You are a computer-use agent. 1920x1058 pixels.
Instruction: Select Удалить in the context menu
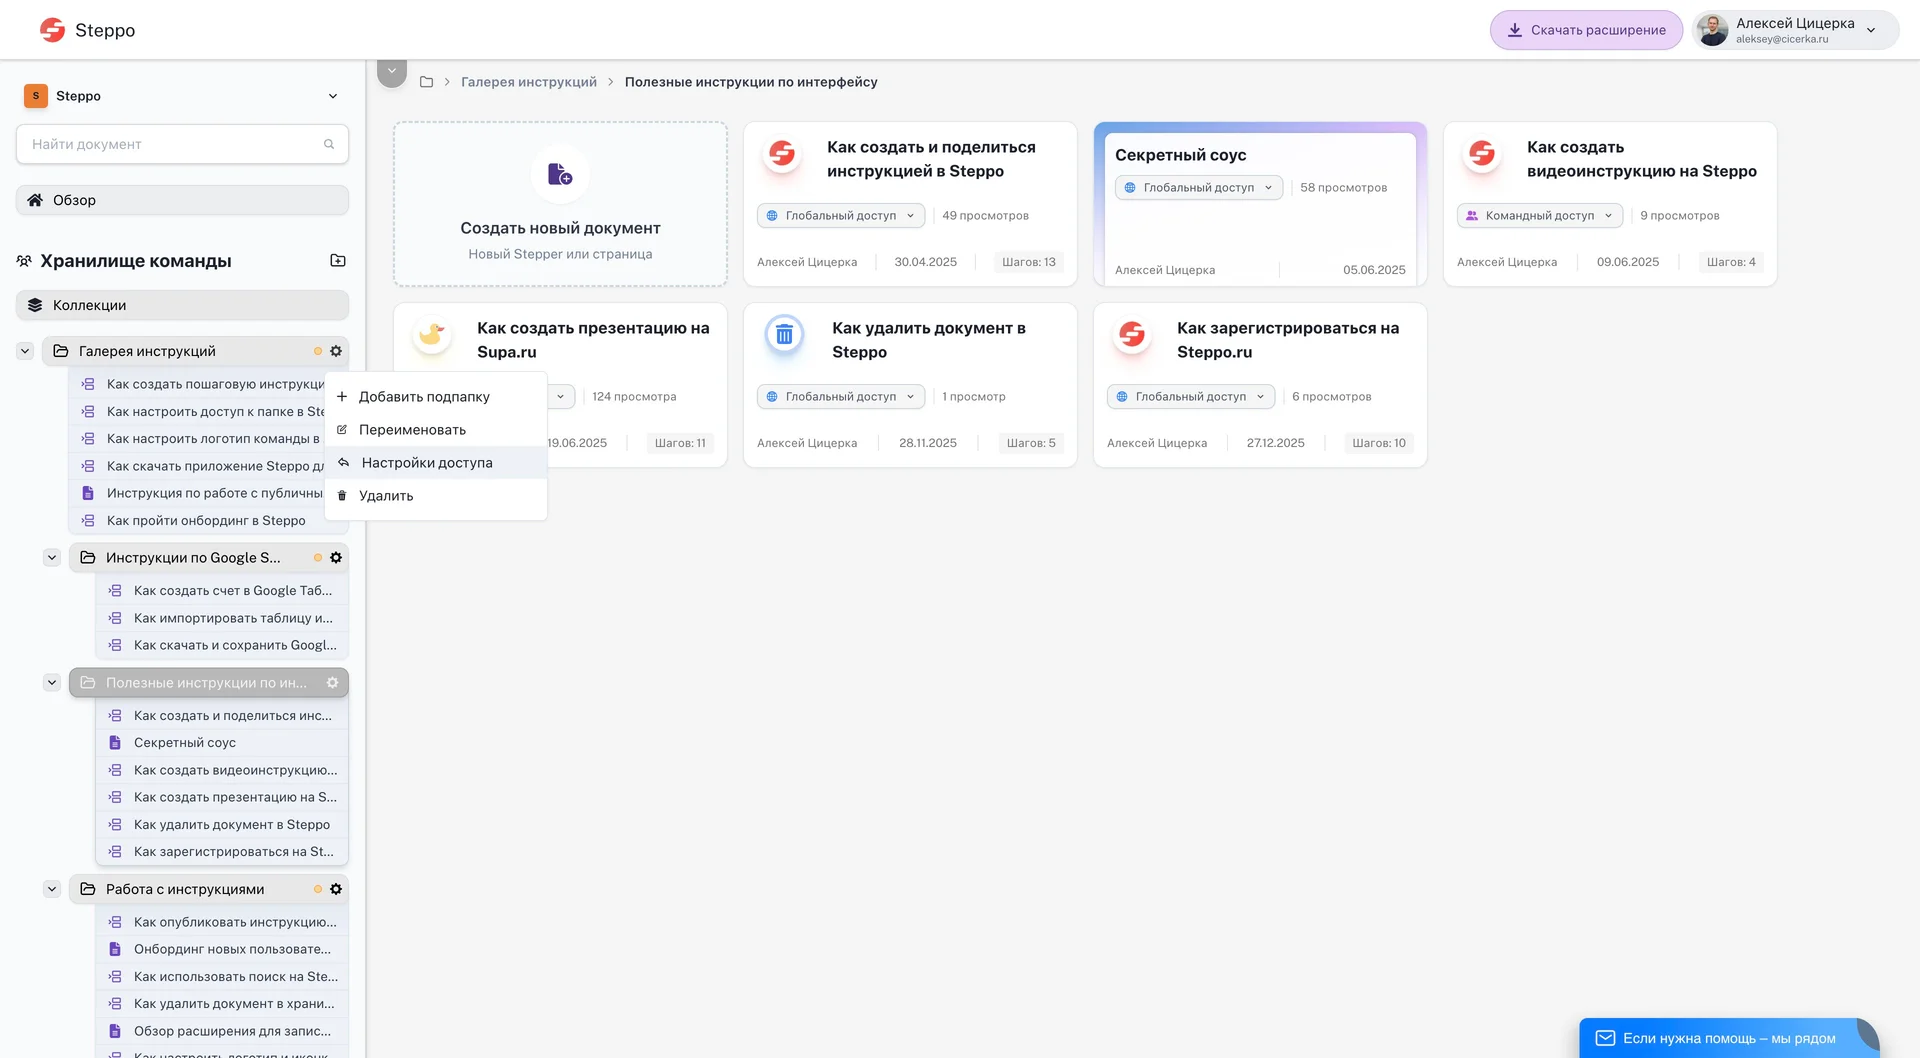[386, 496]
